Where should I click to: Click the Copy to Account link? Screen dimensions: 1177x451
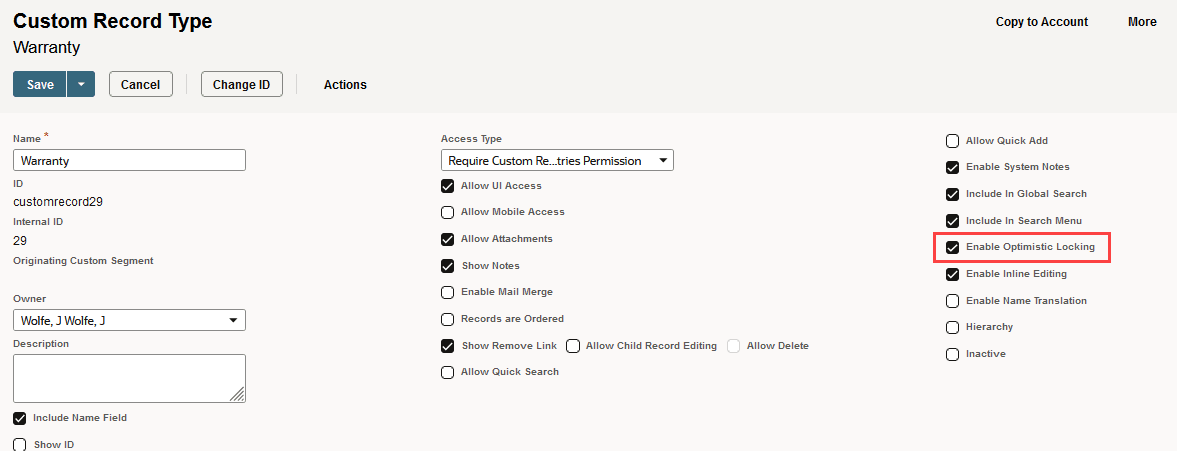[x=1041, y=22]
